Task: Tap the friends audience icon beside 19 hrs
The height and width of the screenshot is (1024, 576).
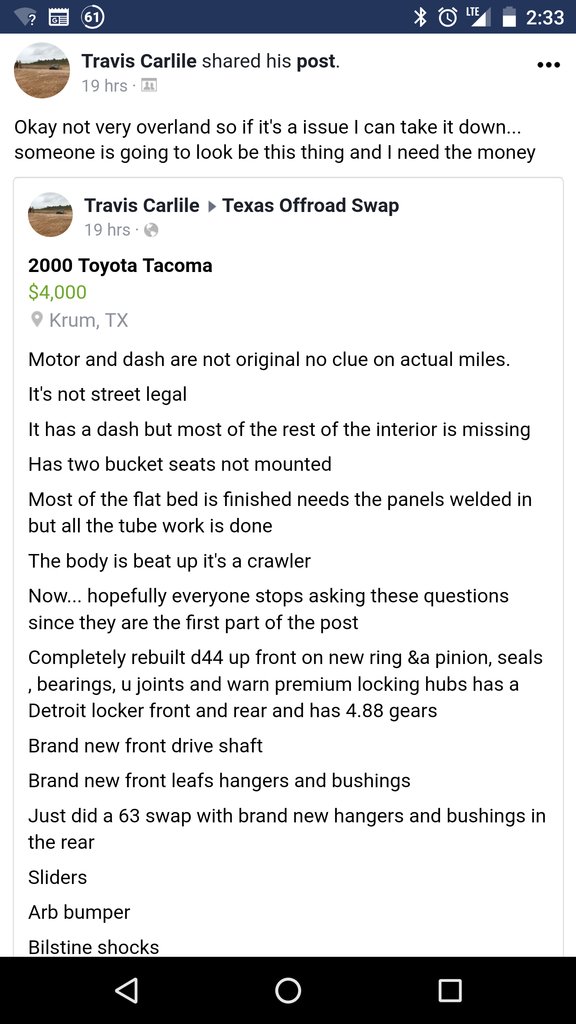Action: click(x=149, y=86)
